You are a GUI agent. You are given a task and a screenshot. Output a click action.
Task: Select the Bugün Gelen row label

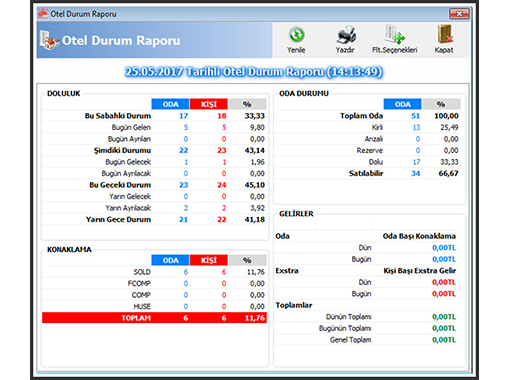pos(131,127)
